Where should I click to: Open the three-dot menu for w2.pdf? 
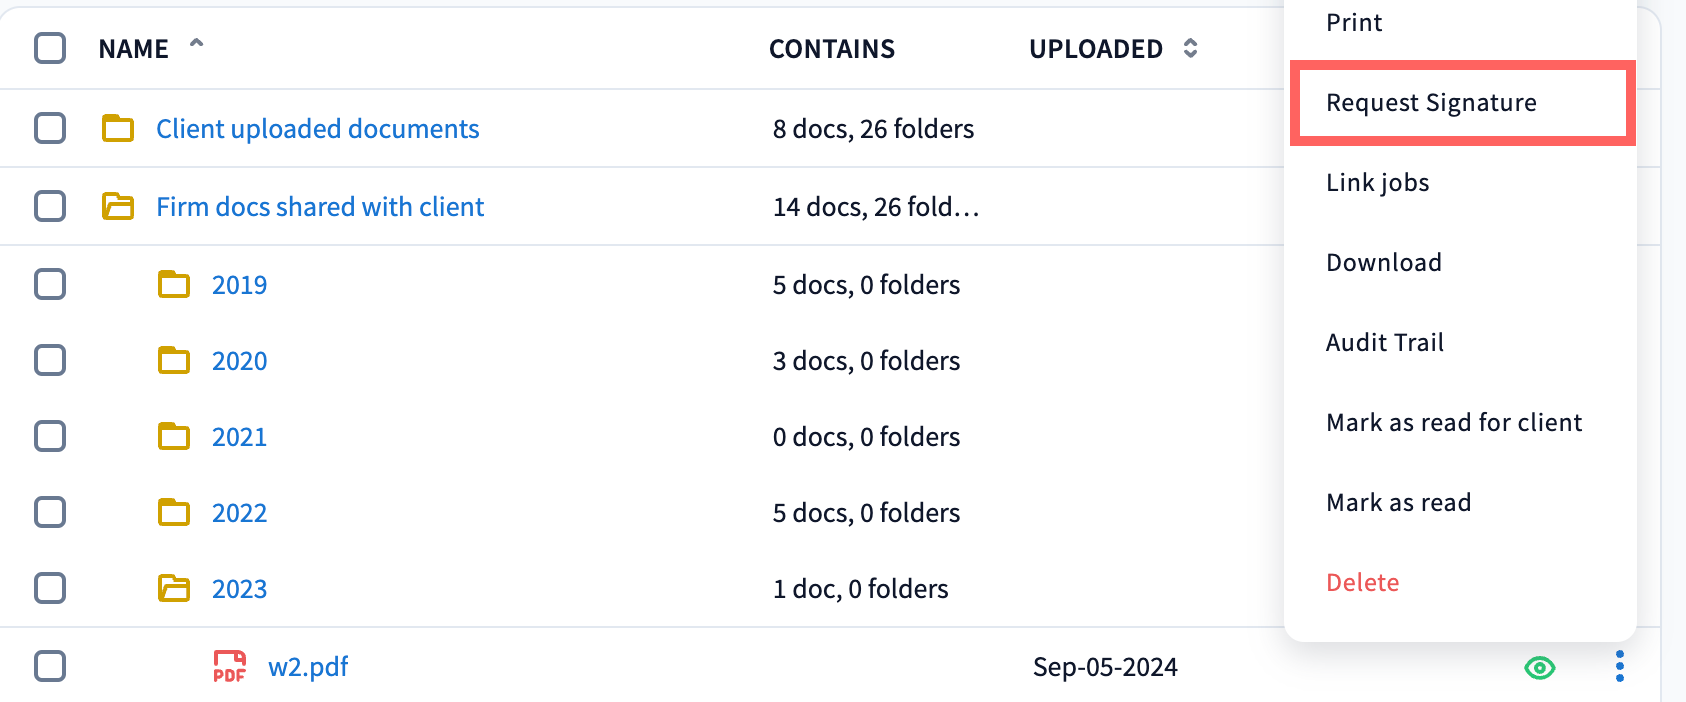tap(1619, 666)
